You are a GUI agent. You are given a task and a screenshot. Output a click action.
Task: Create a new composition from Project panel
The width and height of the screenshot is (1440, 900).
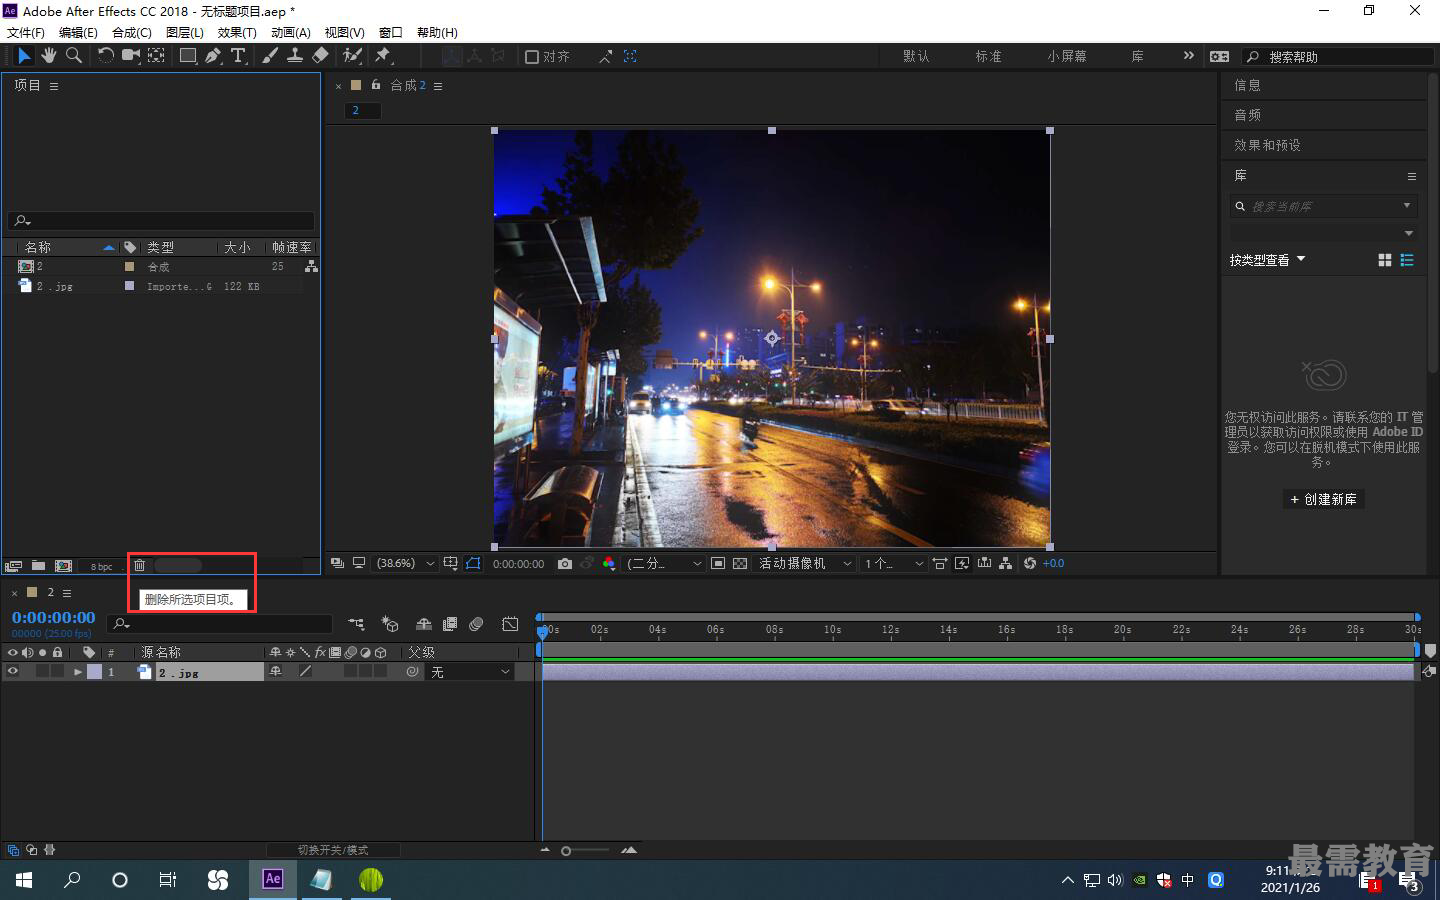[63, 566]
